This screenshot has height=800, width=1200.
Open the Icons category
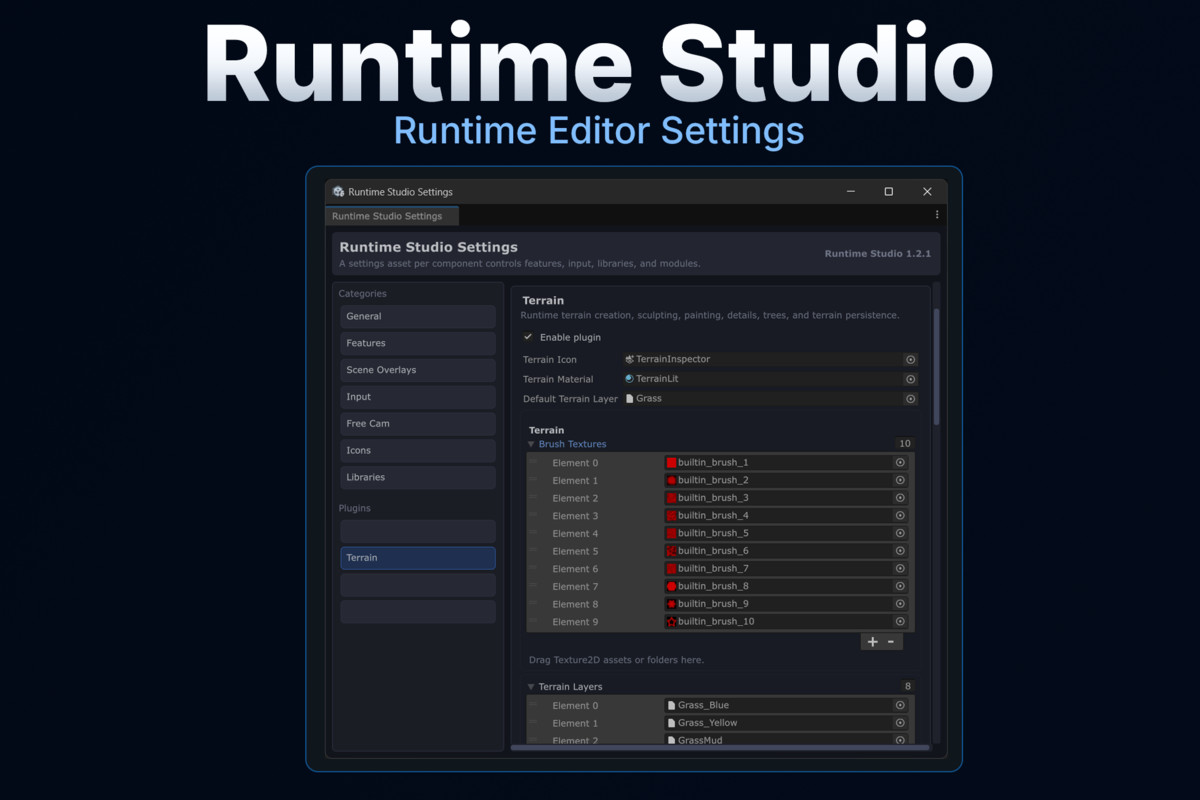418,451
